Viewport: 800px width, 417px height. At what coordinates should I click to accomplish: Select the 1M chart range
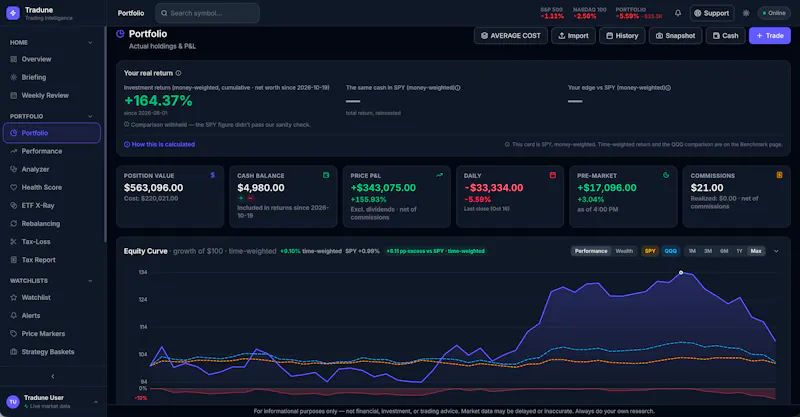pyautogui.click(x=692, y=251)
